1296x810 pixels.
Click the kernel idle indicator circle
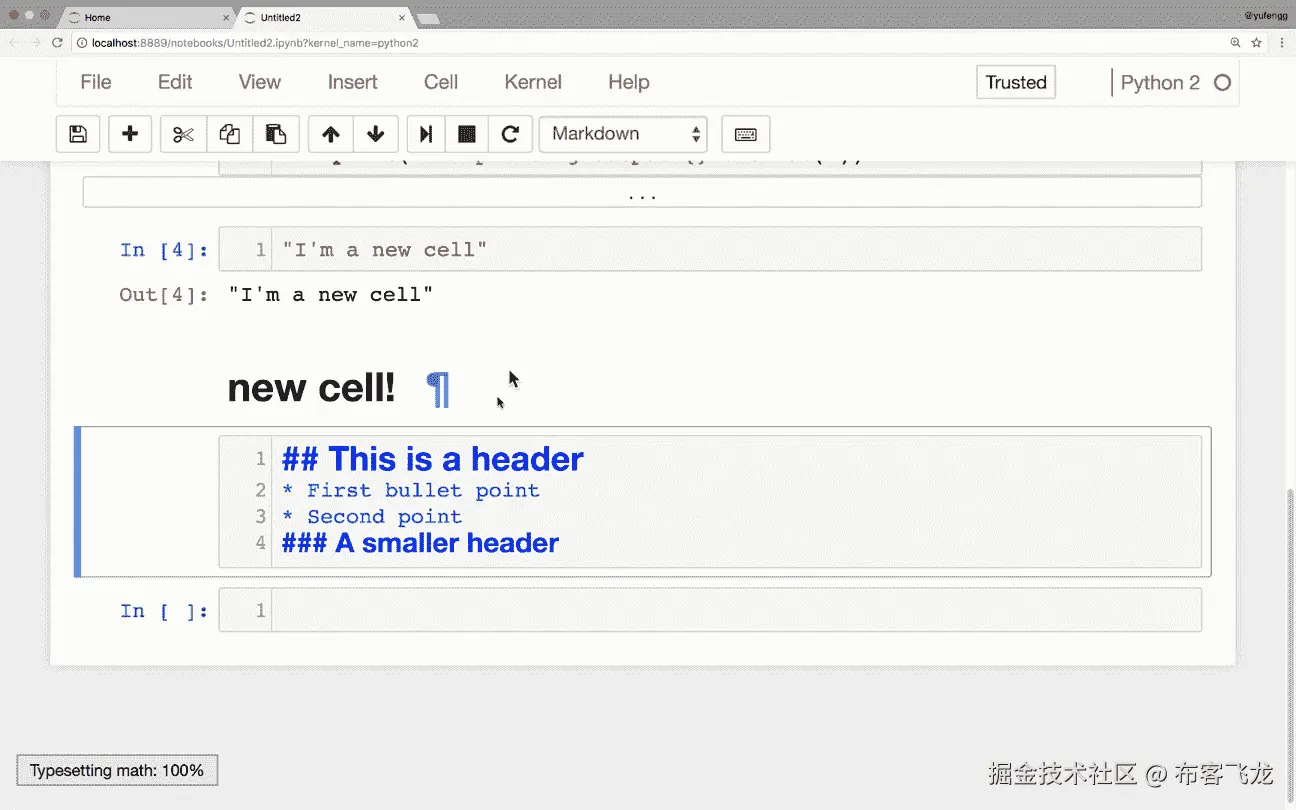click(x=1222, y=83)
